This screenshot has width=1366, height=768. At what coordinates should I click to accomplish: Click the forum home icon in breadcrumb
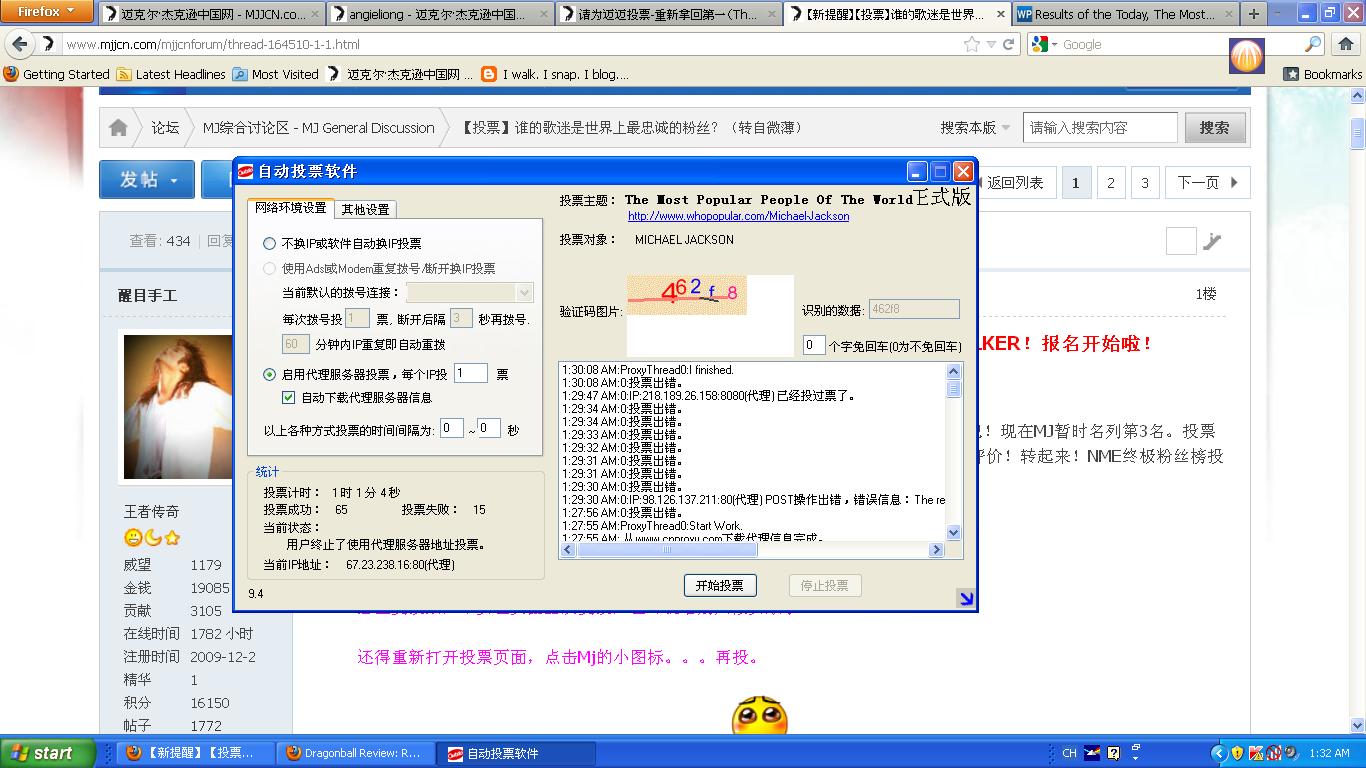coord(118,128)
